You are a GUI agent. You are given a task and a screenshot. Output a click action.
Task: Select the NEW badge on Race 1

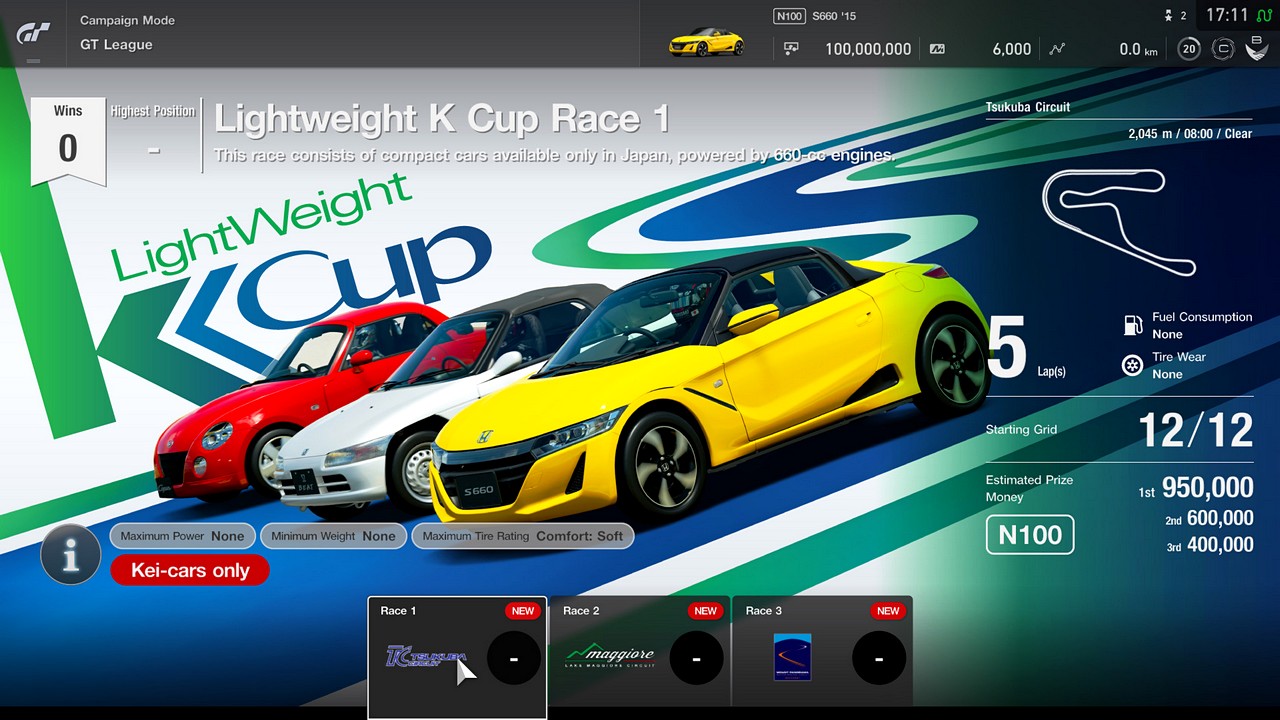[x=523, y=610]
